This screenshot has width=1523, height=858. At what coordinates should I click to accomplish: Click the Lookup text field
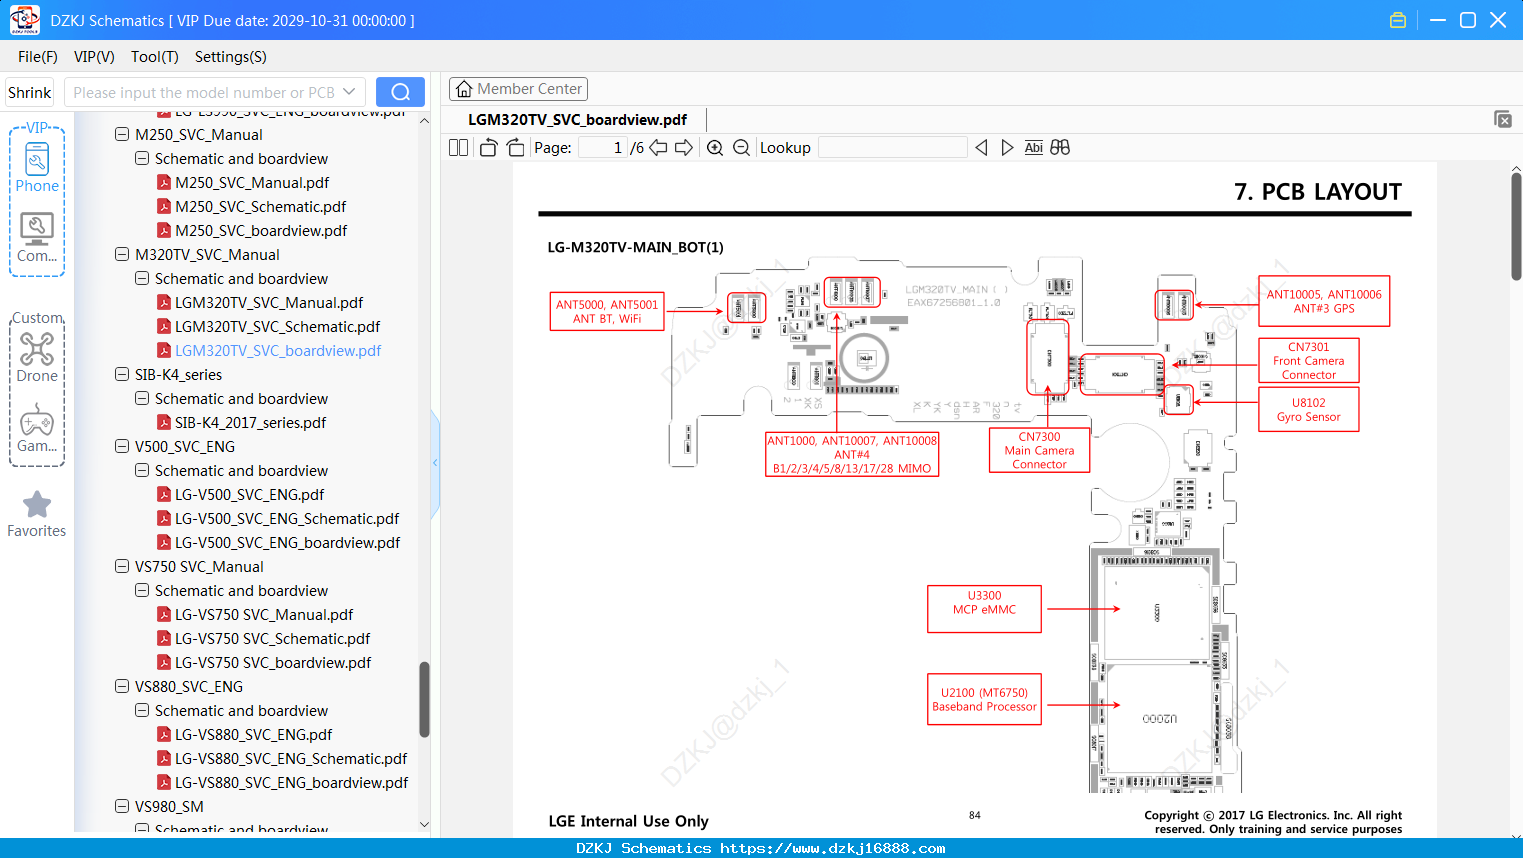(893, 148)
